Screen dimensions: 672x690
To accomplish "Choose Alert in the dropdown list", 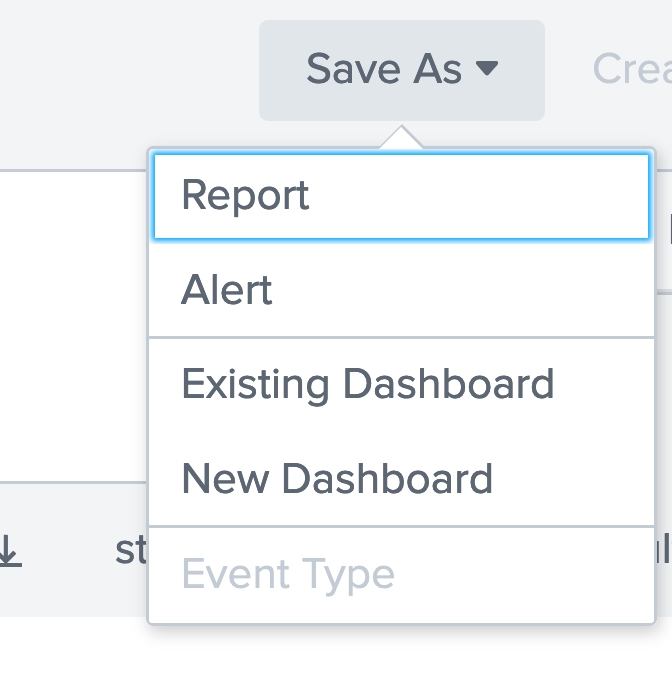I will tap(227, 291).
